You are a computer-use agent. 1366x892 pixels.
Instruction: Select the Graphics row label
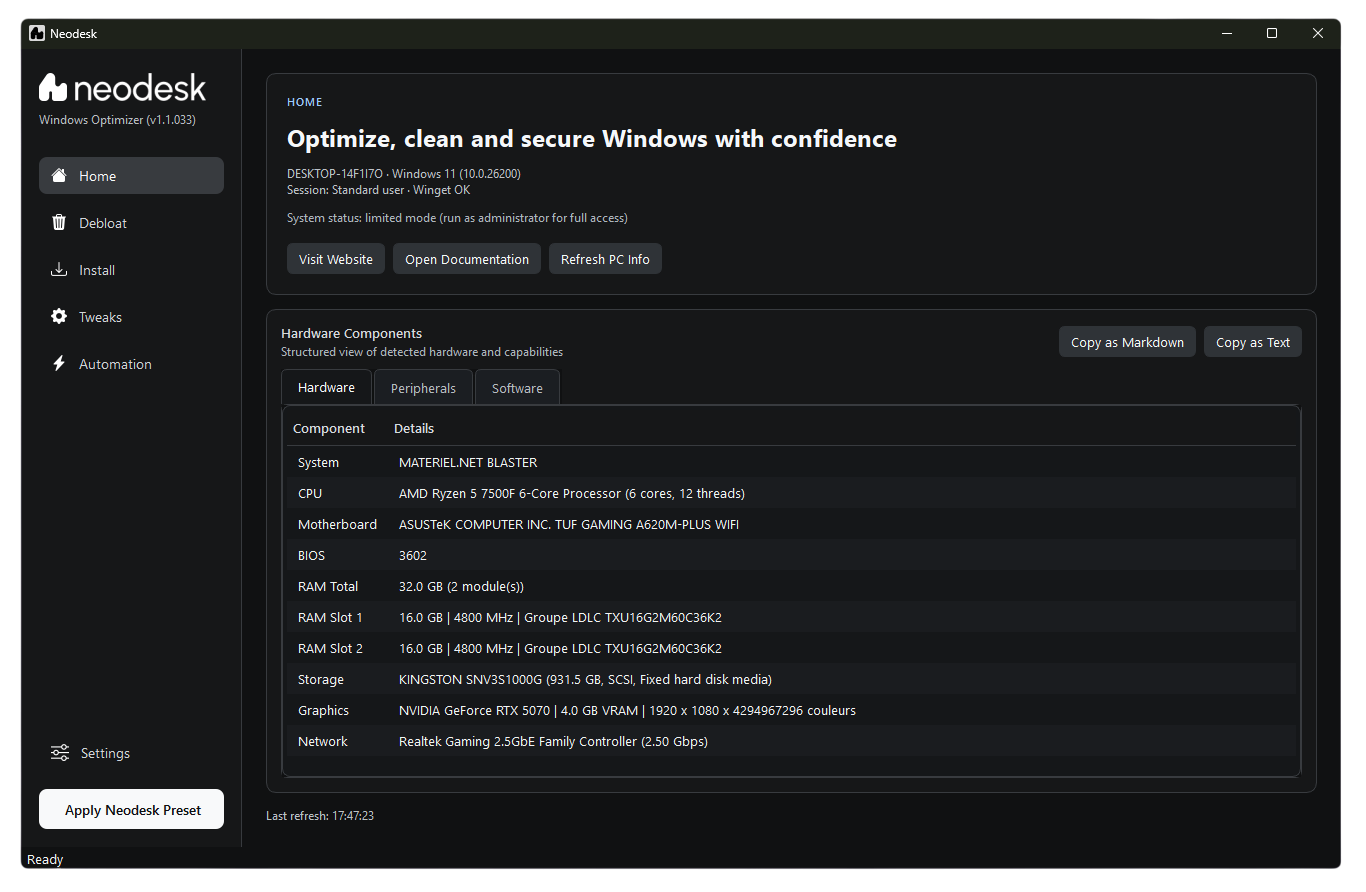point(323,711)
